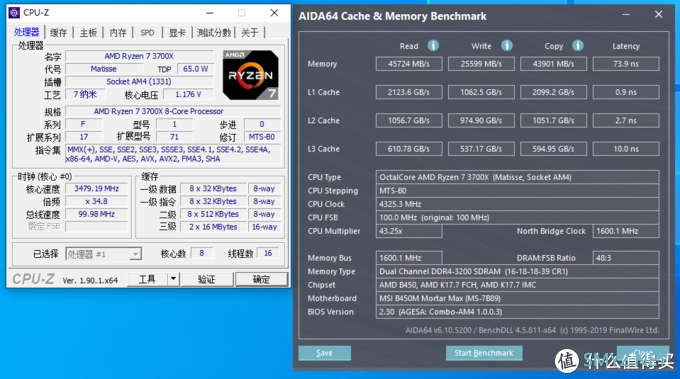Click the Write info icon in AIDA64
The image size is (680, 379).
(x=507, y=45)
